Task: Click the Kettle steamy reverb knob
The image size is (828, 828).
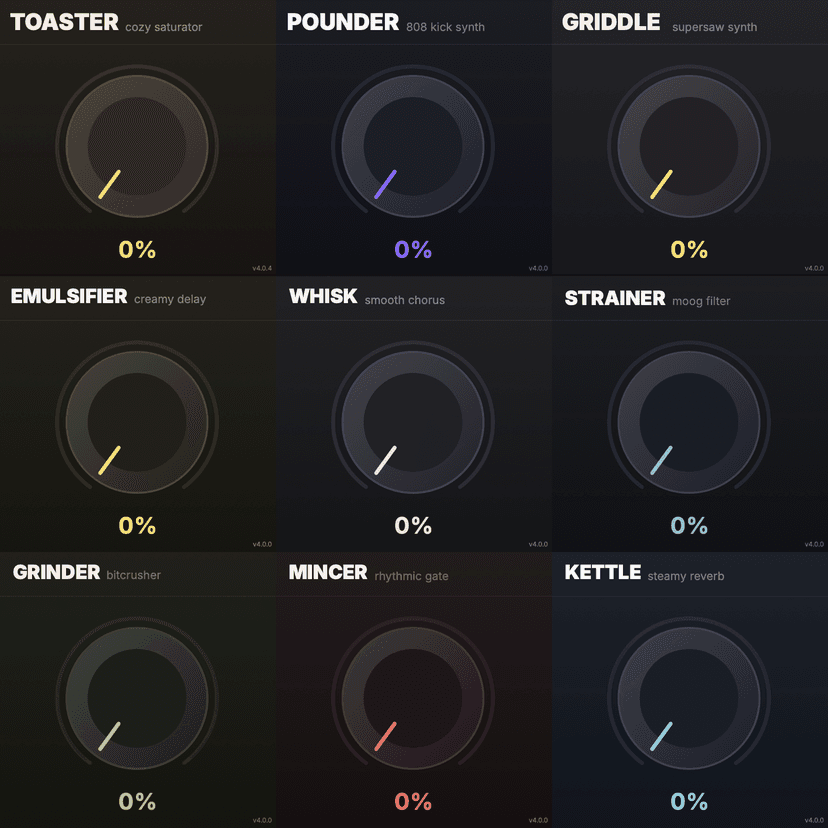Action: point(689,695)
